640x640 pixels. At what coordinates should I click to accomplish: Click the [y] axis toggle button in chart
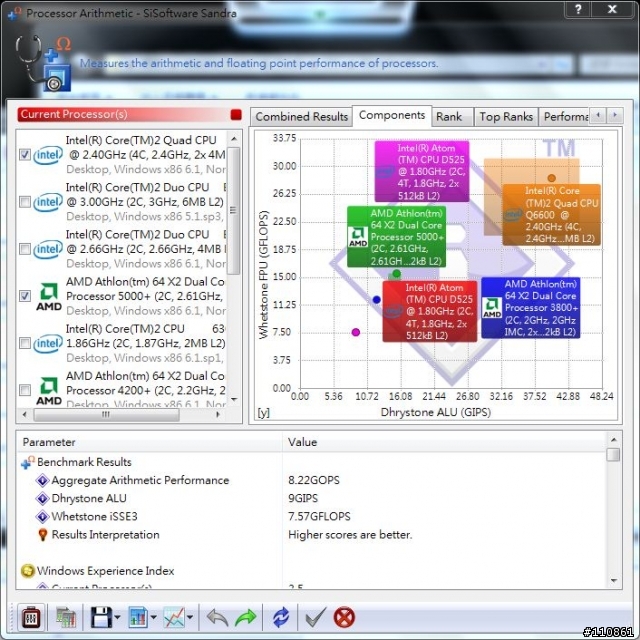coord(263,413)
